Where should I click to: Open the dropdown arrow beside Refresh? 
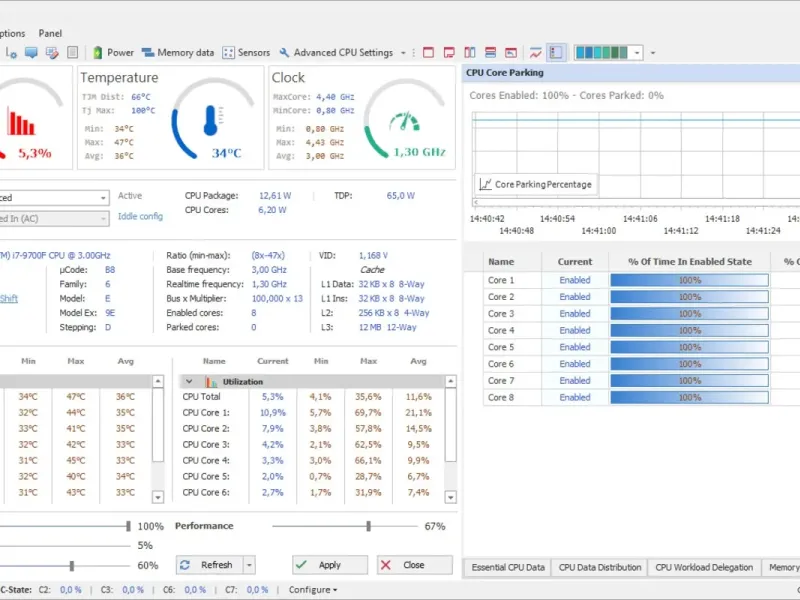click(x=249, y=565)
